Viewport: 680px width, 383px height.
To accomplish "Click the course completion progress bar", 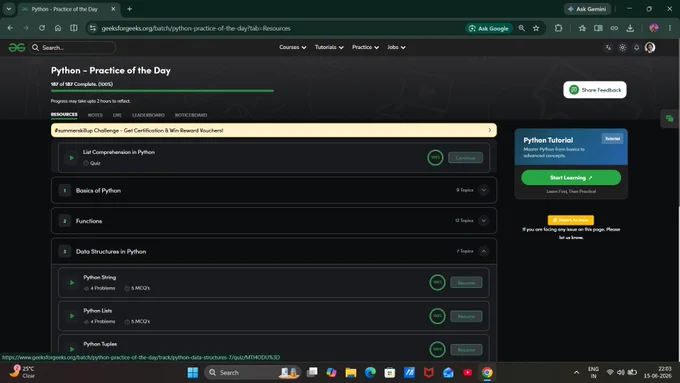I will point(162,91).
